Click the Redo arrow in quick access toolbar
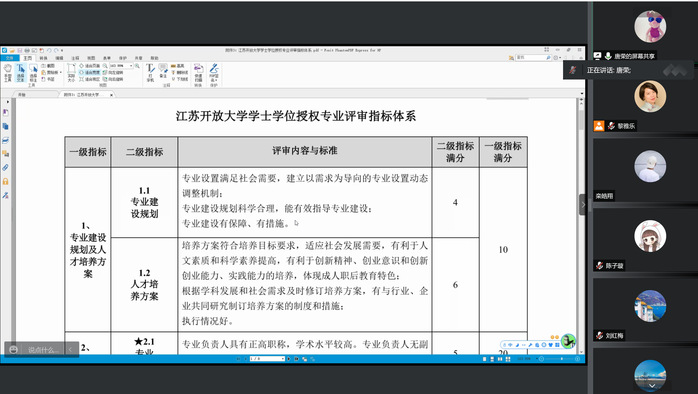This screenshot has height=394, width=698. 56,50
